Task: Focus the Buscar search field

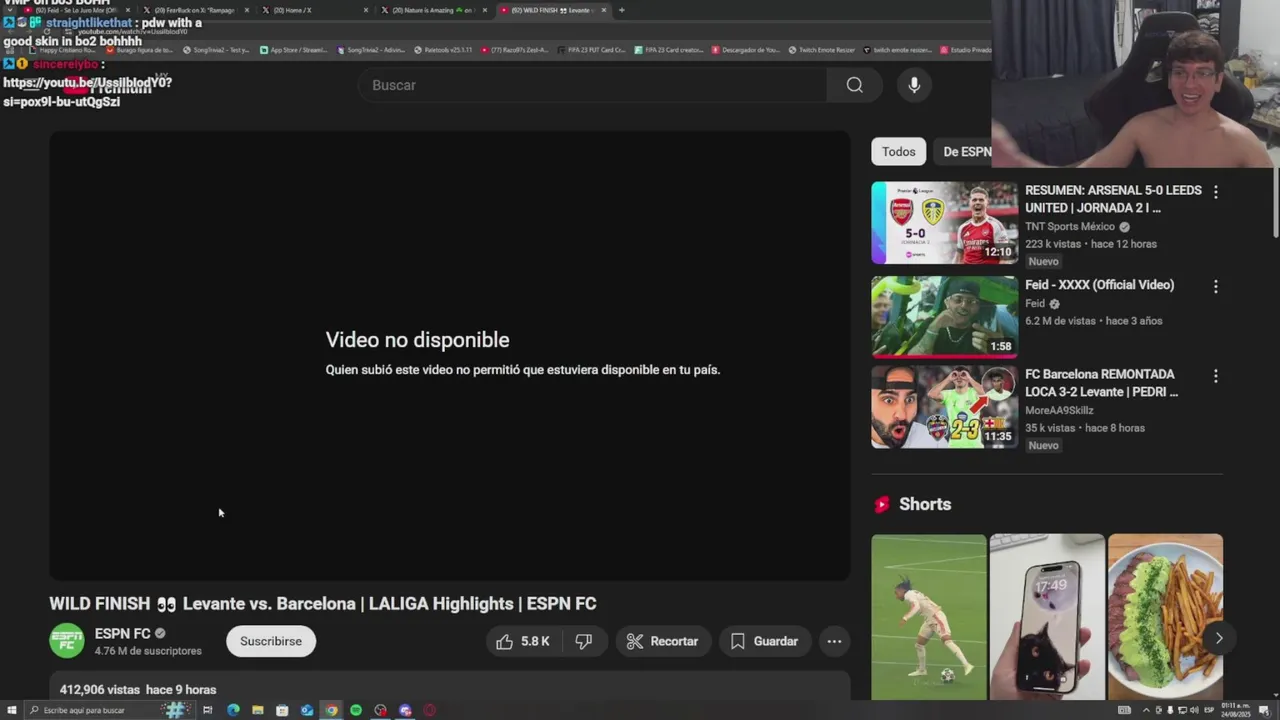Action: coord(593,85)
